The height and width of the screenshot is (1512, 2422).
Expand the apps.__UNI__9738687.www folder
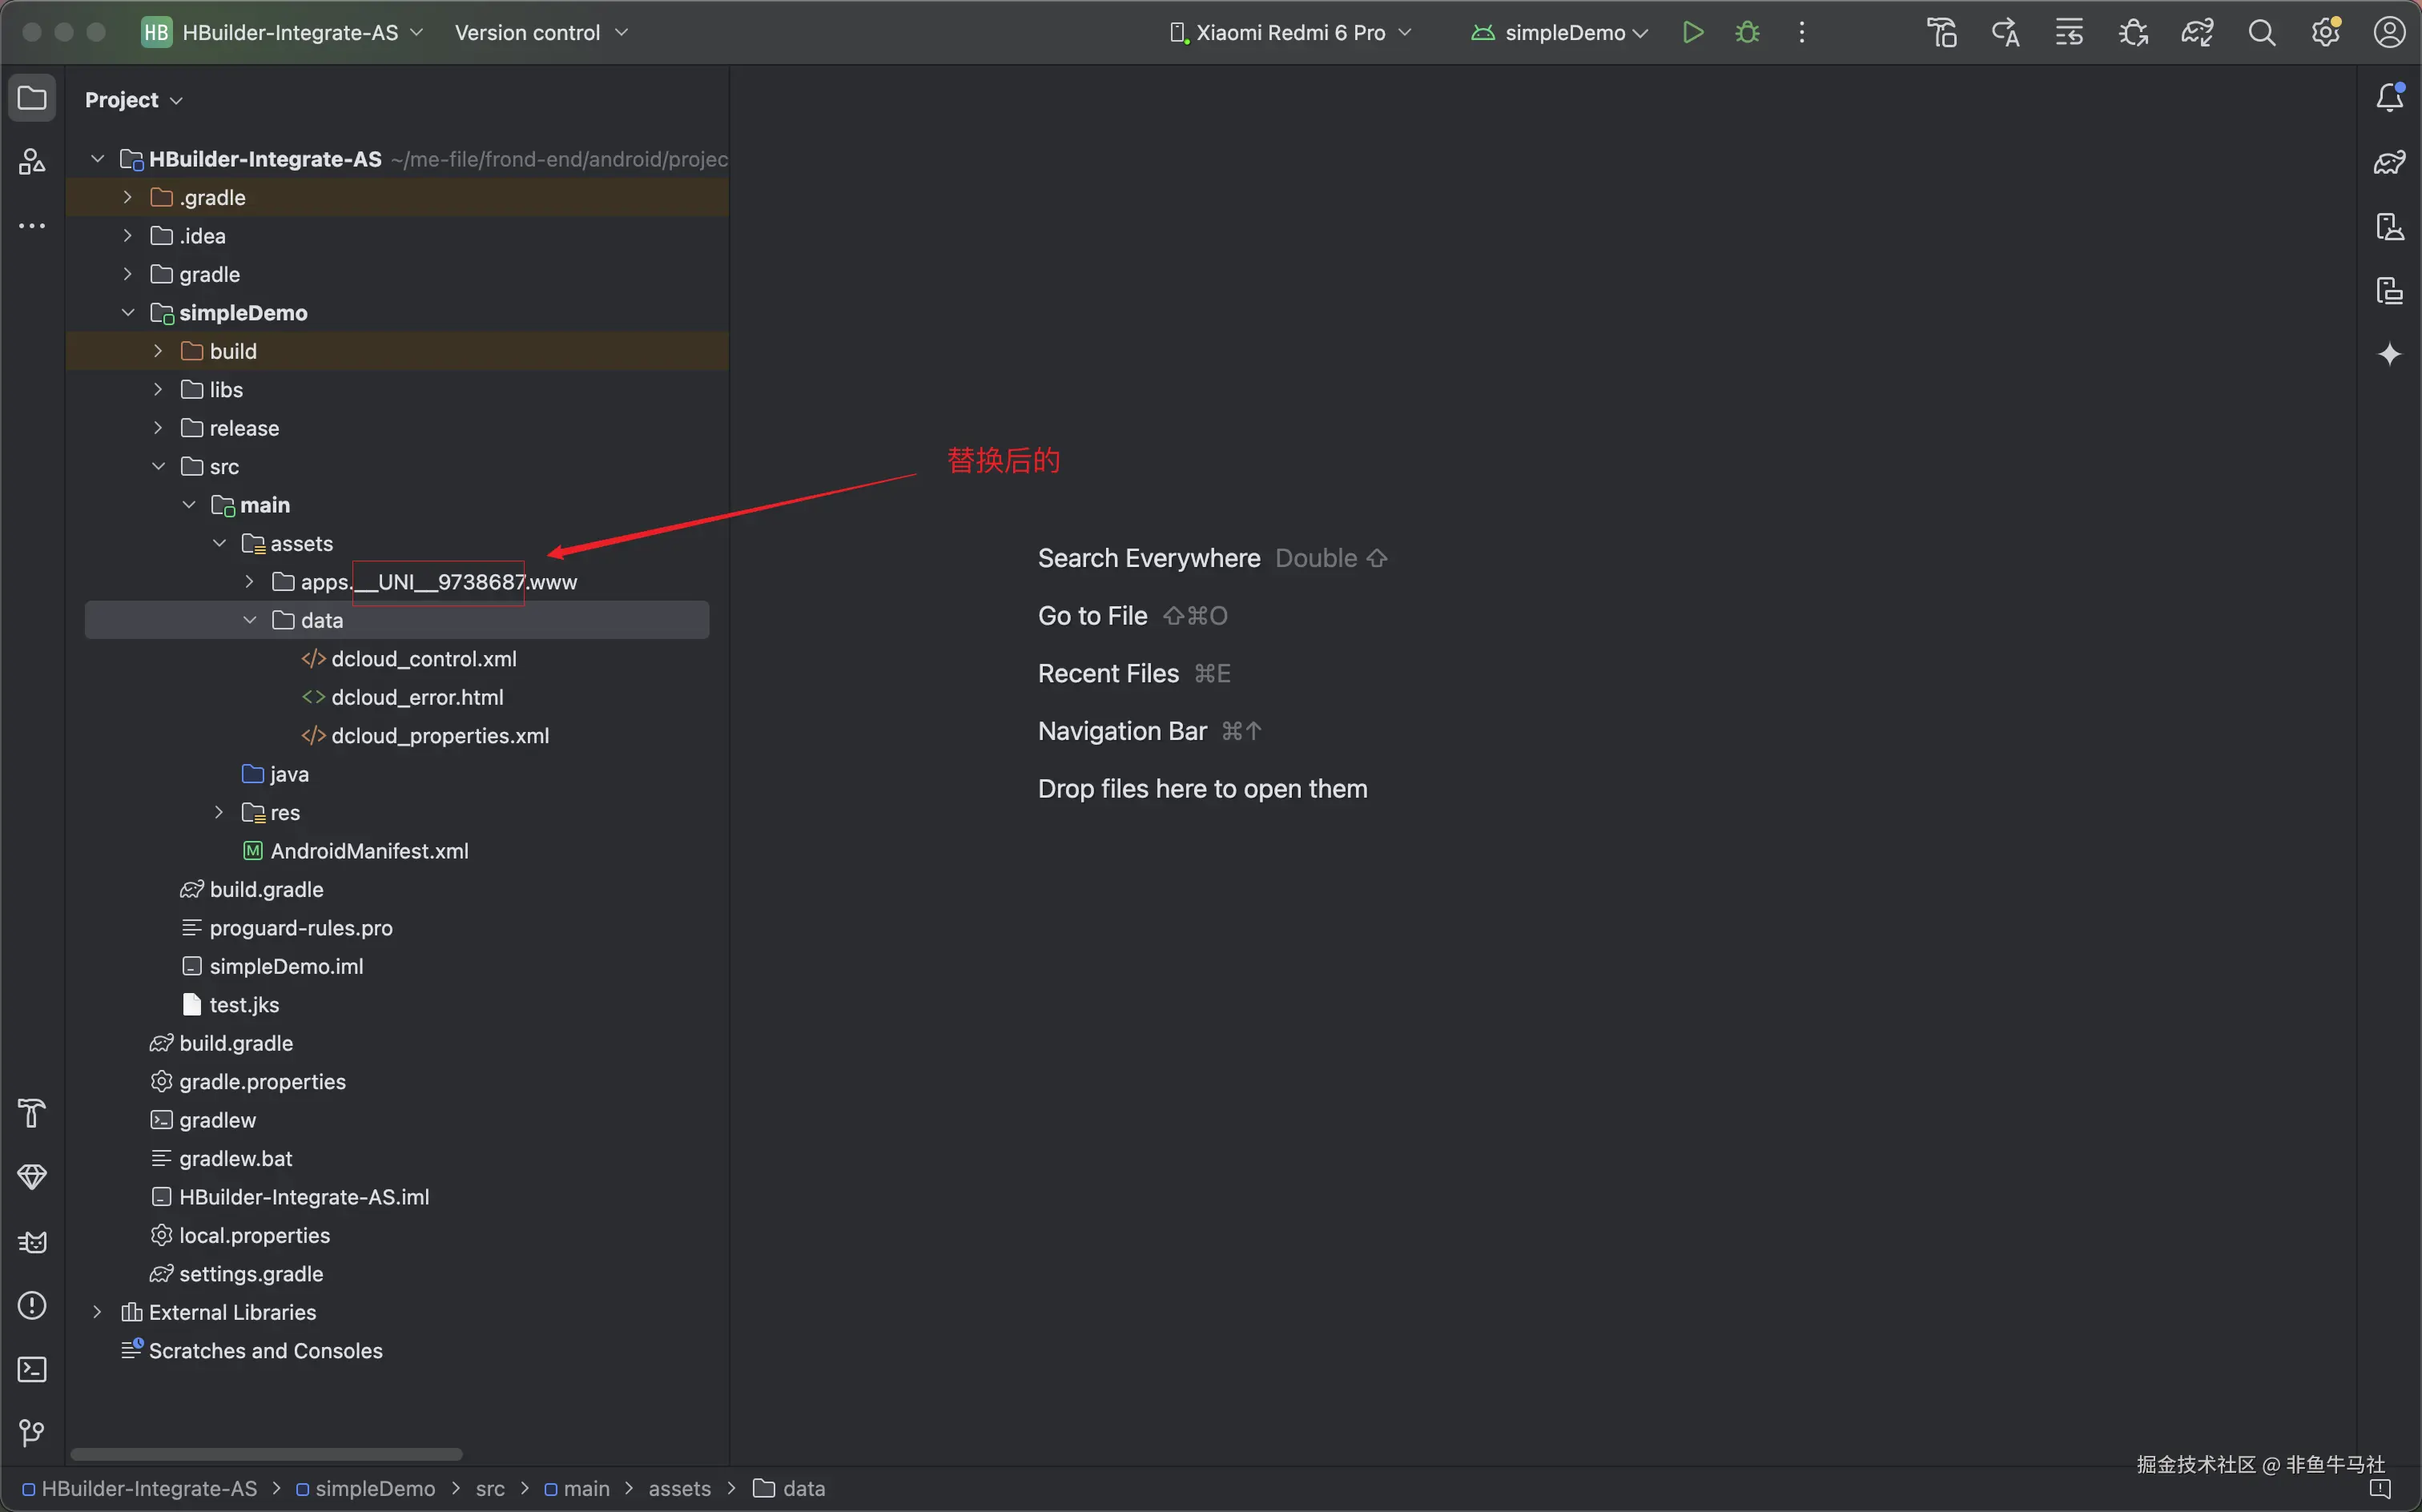pyautogui.click(x=250, y=582)
